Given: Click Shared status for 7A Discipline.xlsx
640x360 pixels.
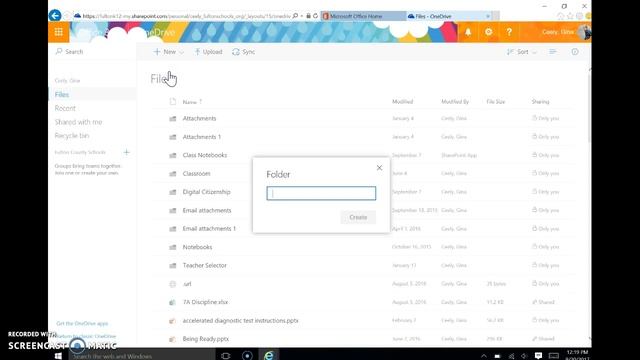Looking at the screenshot, I should 543,302.
